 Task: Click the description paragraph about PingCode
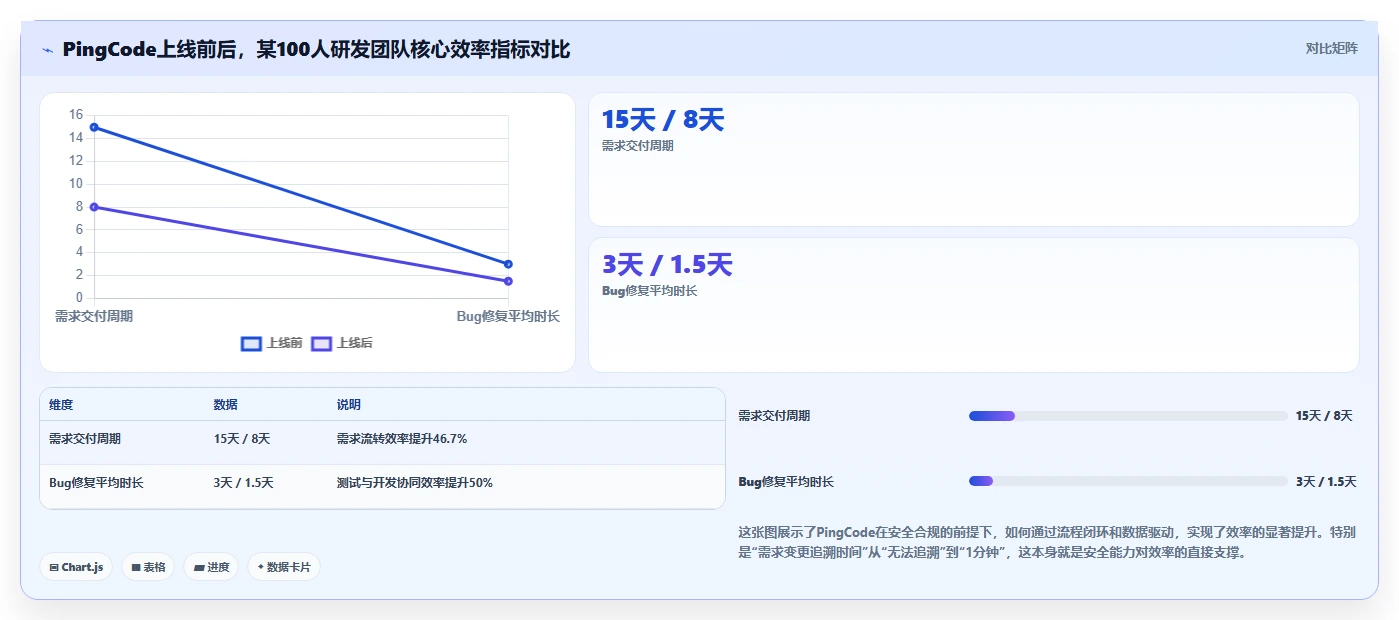(1047, 542)
